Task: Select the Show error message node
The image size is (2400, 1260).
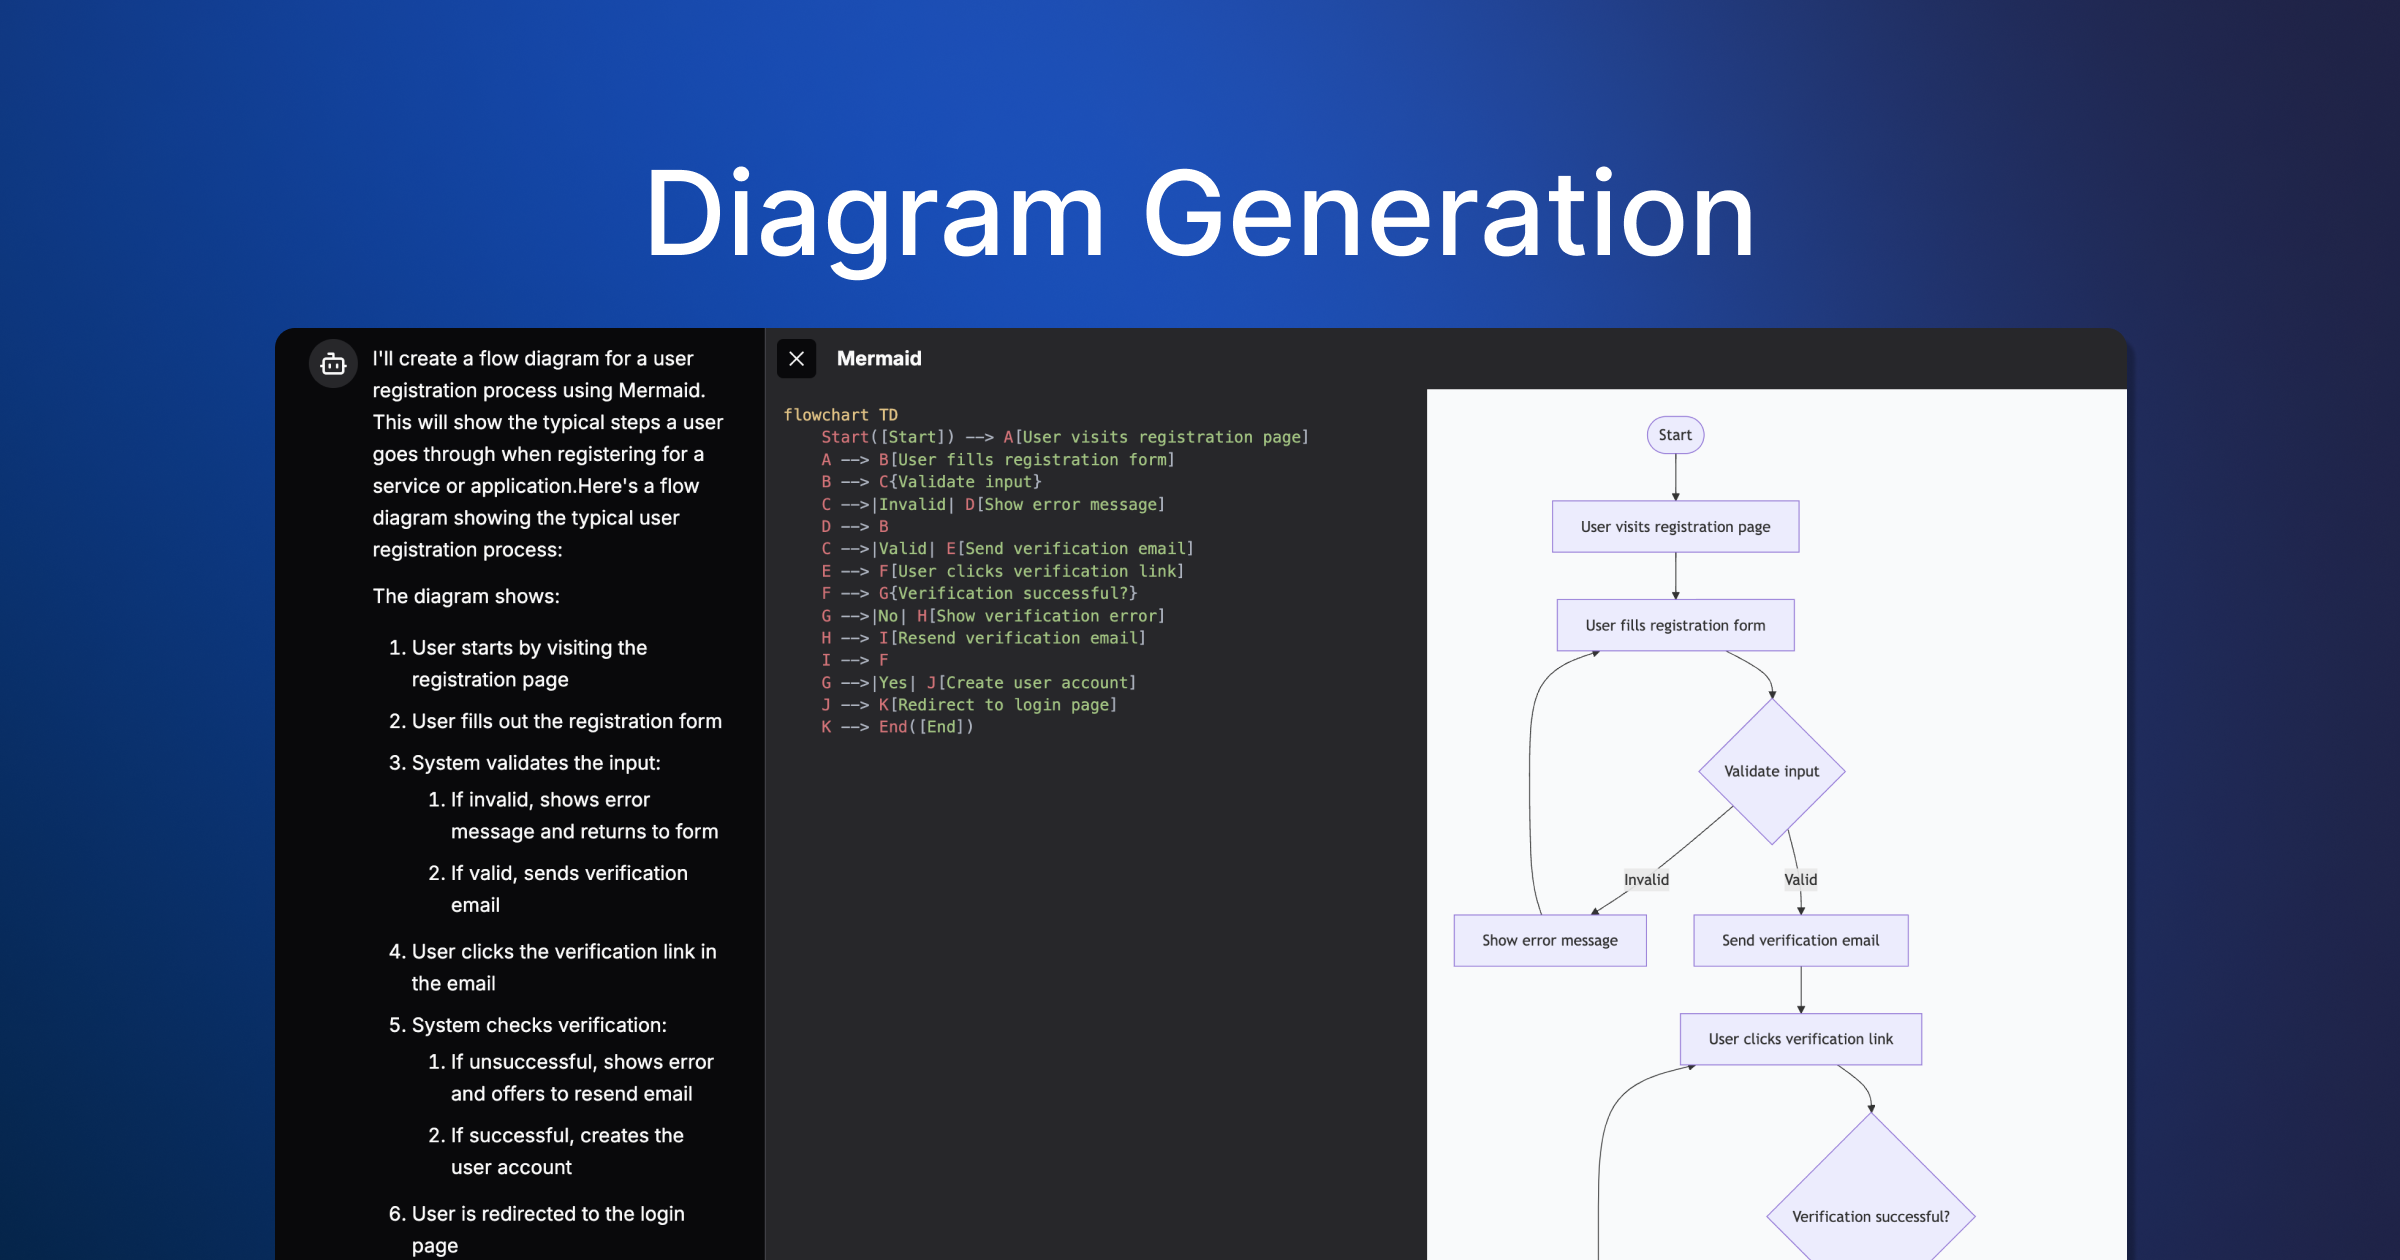Action: click(1549, 941)
